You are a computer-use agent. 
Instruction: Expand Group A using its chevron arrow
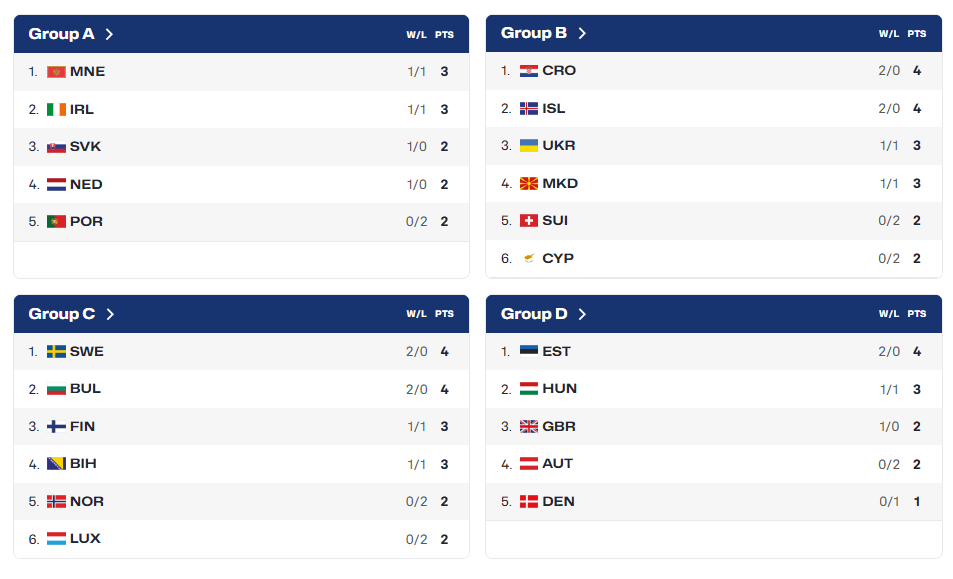pyautogui.click(x=109, y=34)
